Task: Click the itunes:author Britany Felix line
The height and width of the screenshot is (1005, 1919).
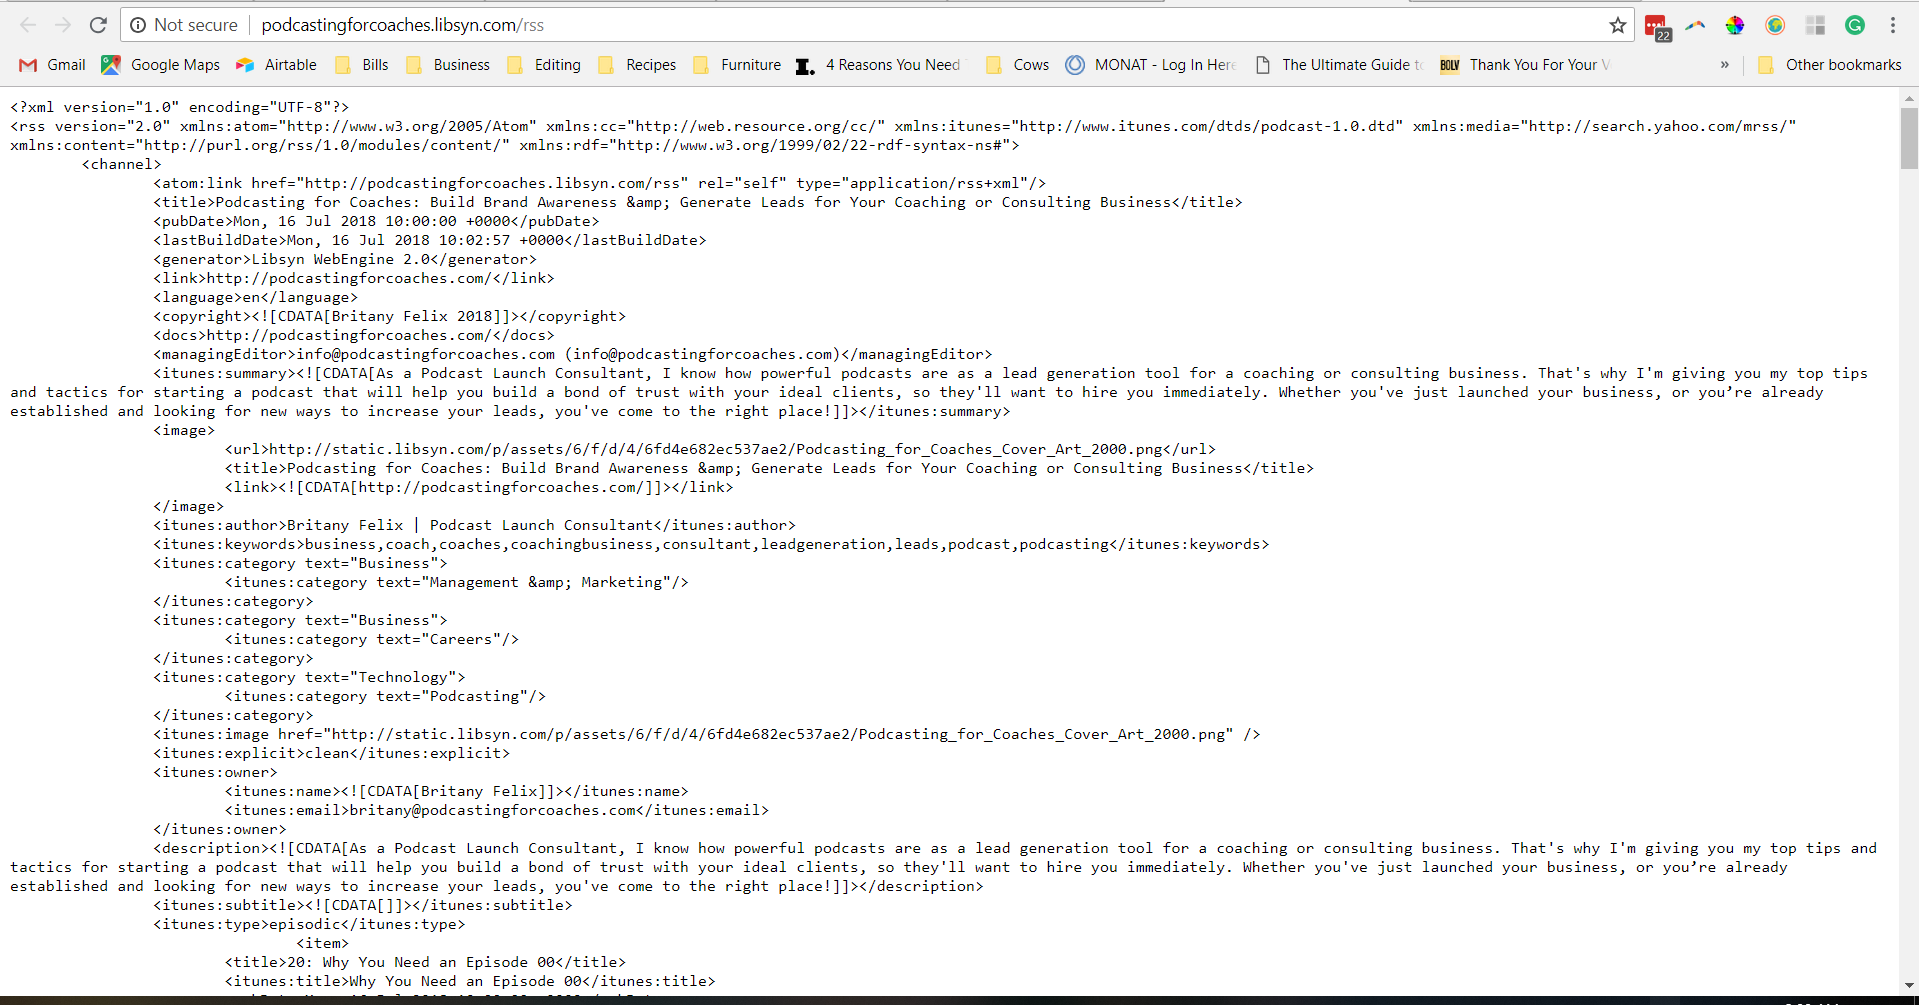Action: (x=474, y=525)
